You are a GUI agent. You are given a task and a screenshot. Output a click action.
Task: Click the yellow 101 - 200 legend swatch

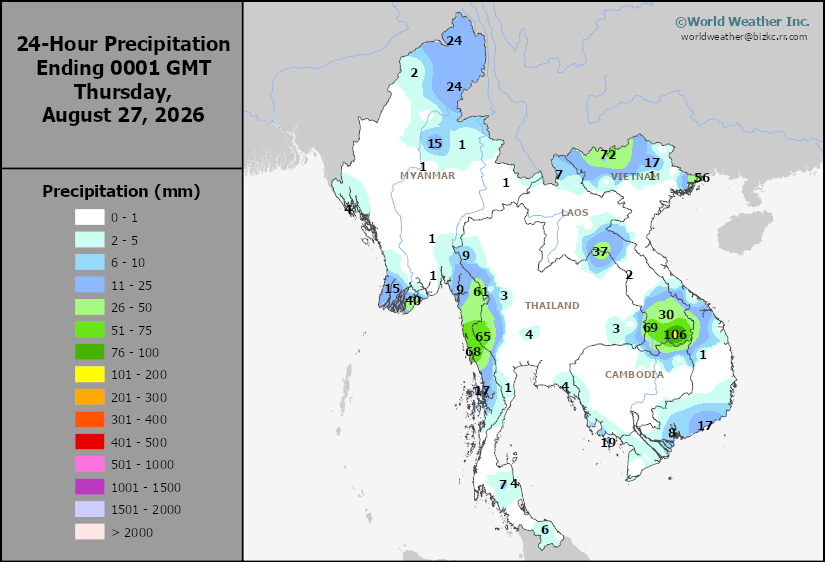(89, 374)
